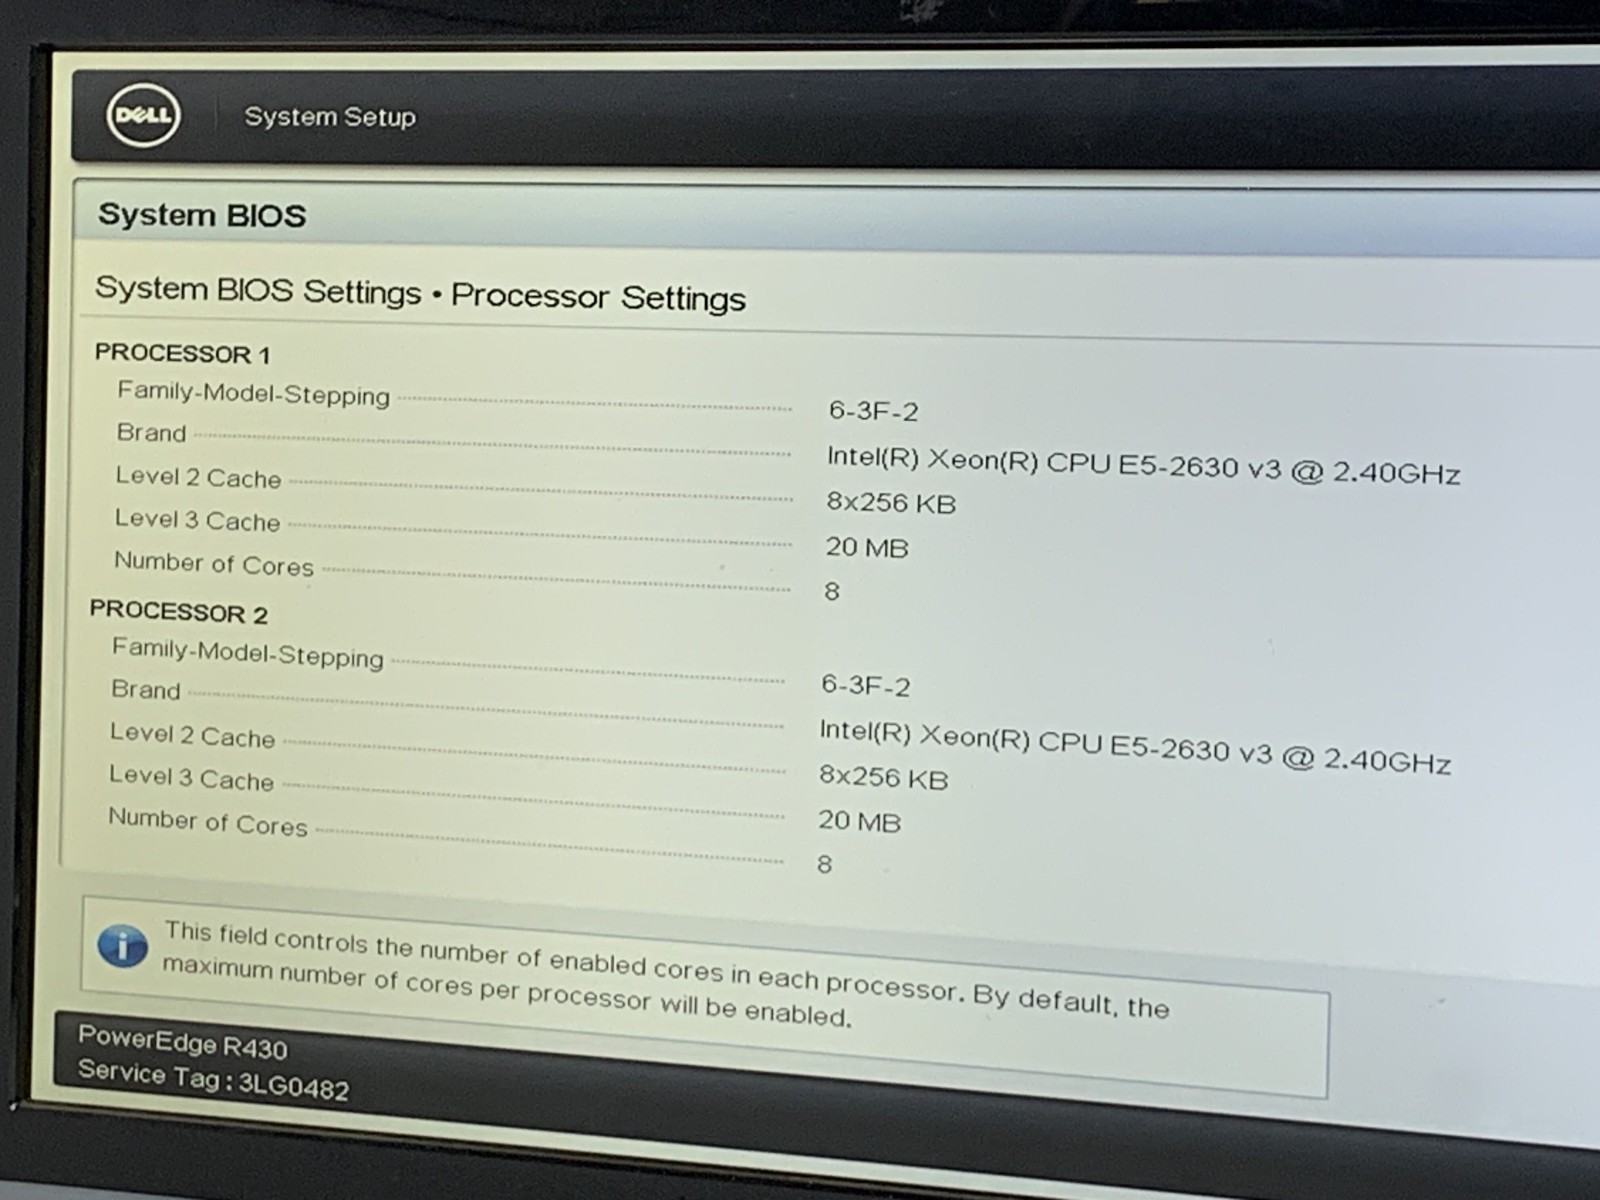Select Processor 1 Level 2 Cache label
The height and width of the screenshot is (1200, 1600).
[x=198, y=477]
